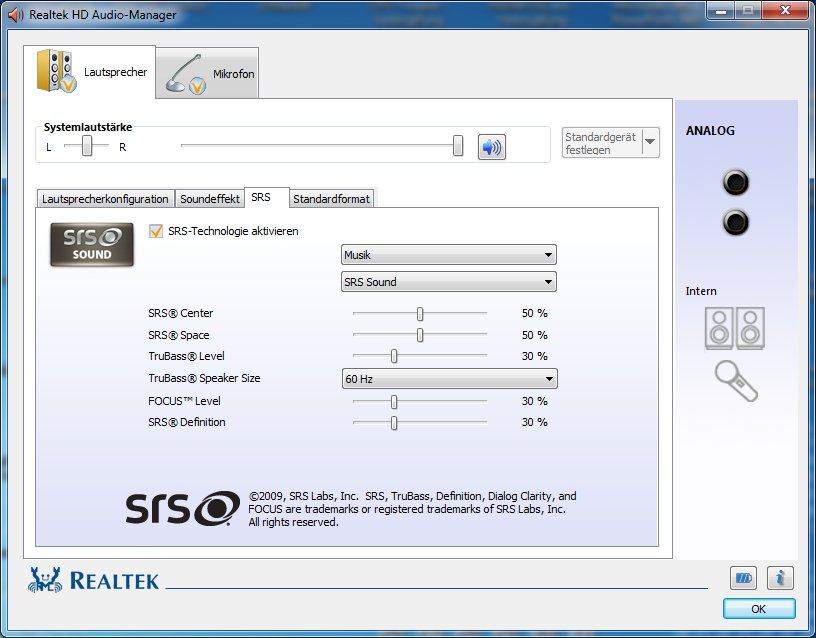Click Standardgerät festlegen button

[x=610, y=143]
